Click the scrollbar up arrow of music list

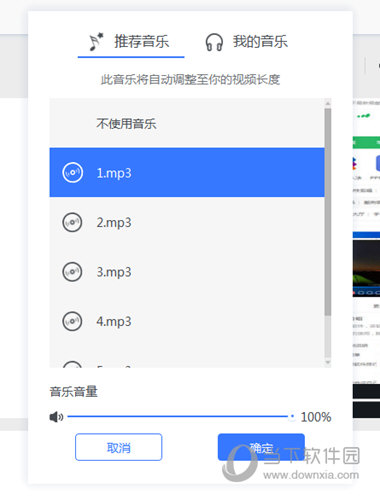328,102
